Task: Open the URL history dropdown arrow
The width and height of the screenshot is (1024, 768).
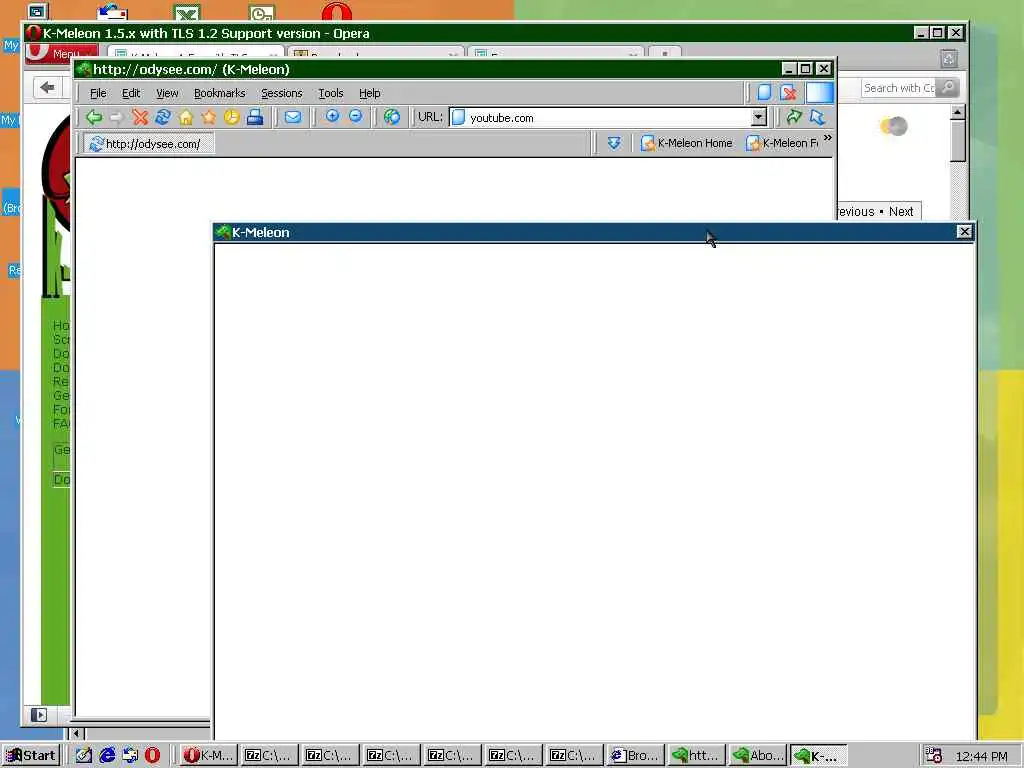Action: tap(758, 118)
